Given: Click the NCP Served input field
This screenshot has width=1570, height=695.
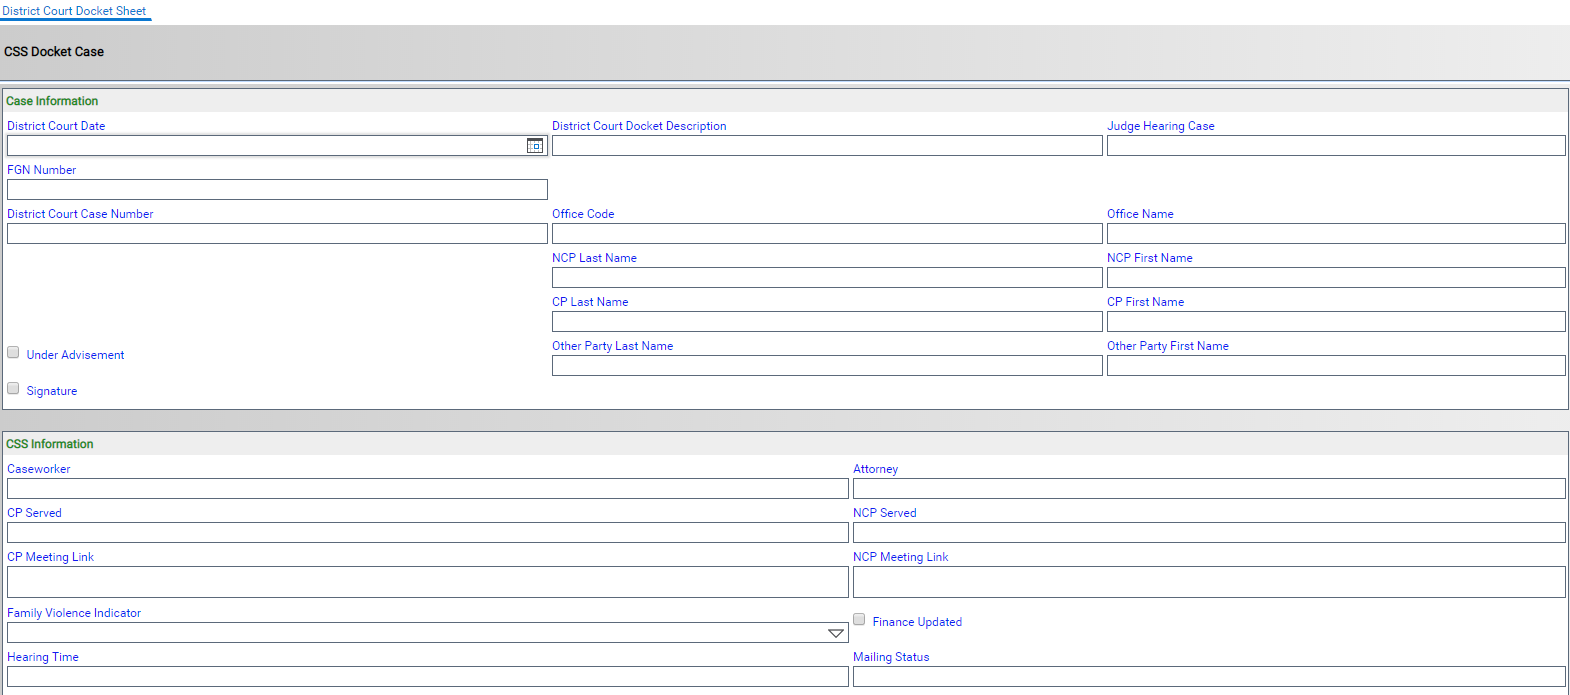Looking at the screenshot, I should (x=1209, y=533).
